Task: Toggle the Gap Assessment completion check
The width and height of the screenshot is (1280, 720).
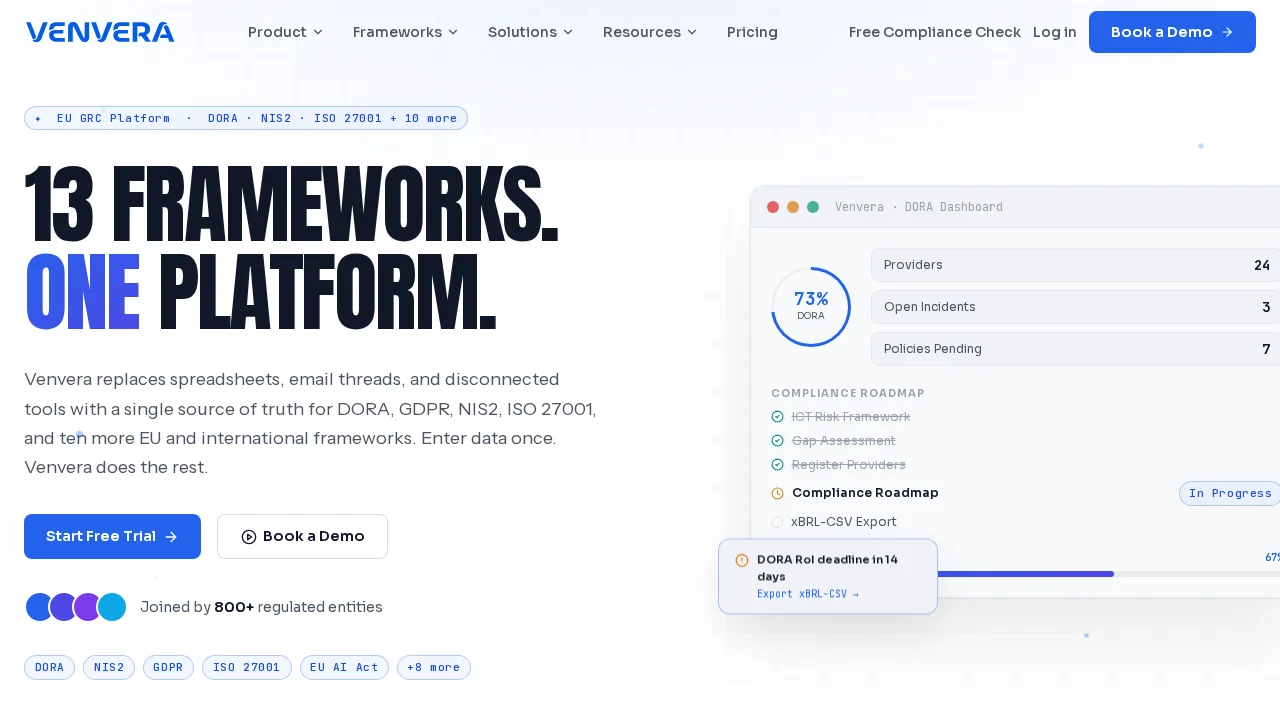Action: coord(777,441)
